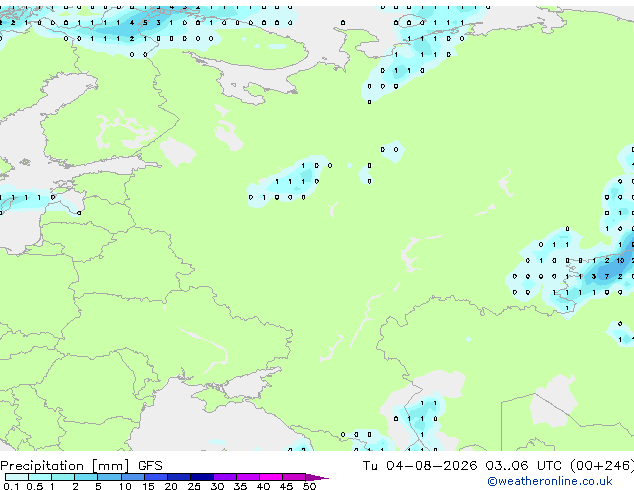This screenshot has width=634, height=490.
Task: Select the 25–30 mm navy legend segment
Action: coord(201,477)
